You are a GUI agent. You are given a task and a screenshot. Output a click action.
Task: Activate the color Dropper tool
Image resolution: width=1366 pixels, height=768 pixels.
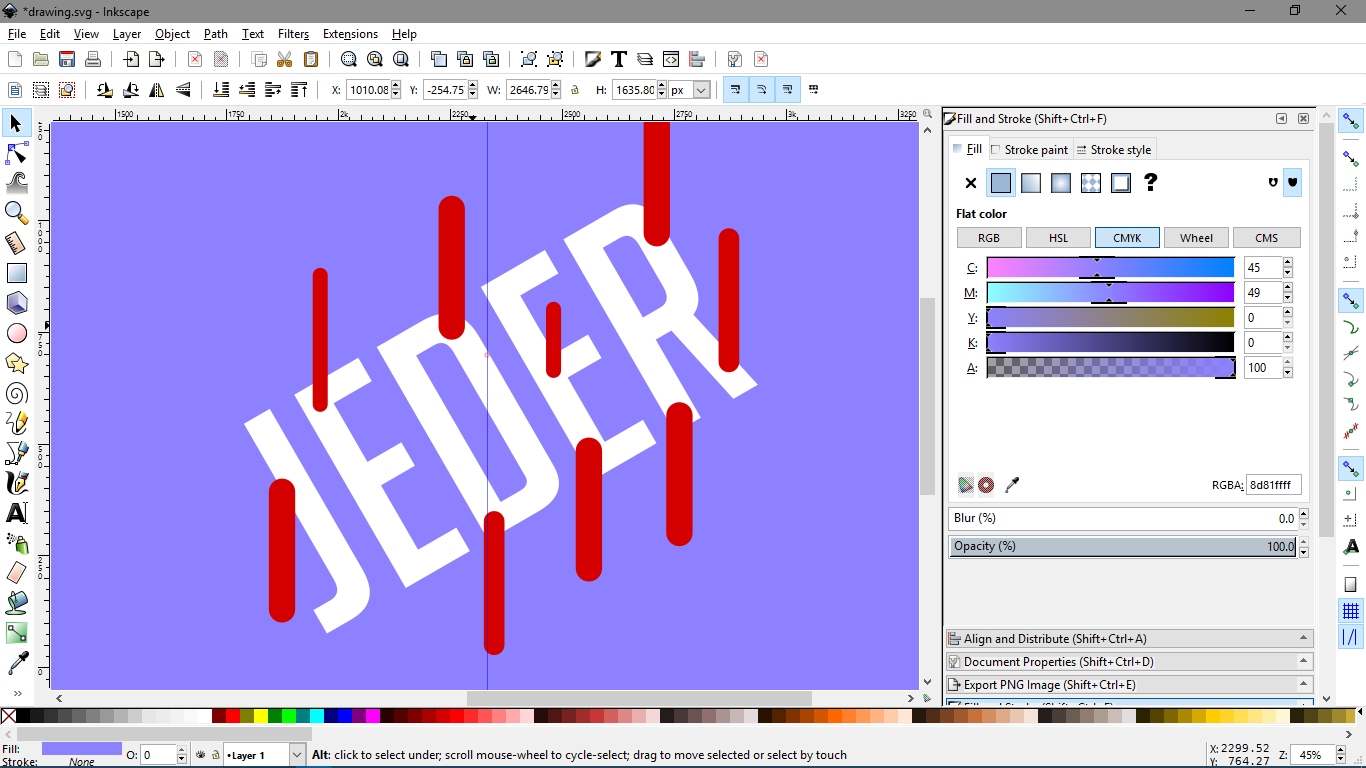click(x=16, y=663)
